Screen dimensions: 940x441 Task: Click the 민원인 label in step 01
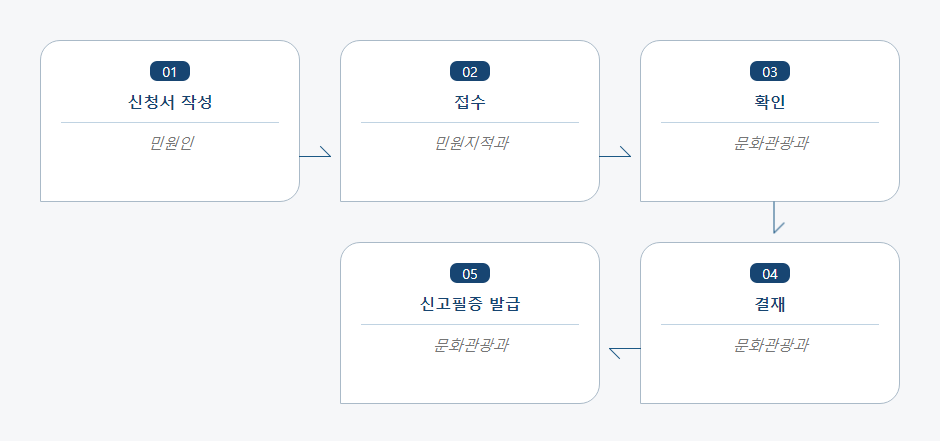tap(170, 143)
